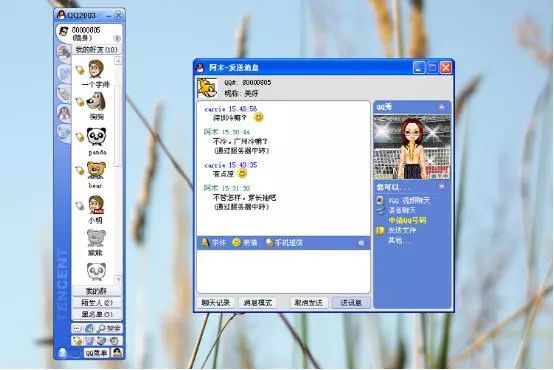Open the 黑名单 blacklist group
Viewport: 554px width, 370px height.
(x=97, y=314)
